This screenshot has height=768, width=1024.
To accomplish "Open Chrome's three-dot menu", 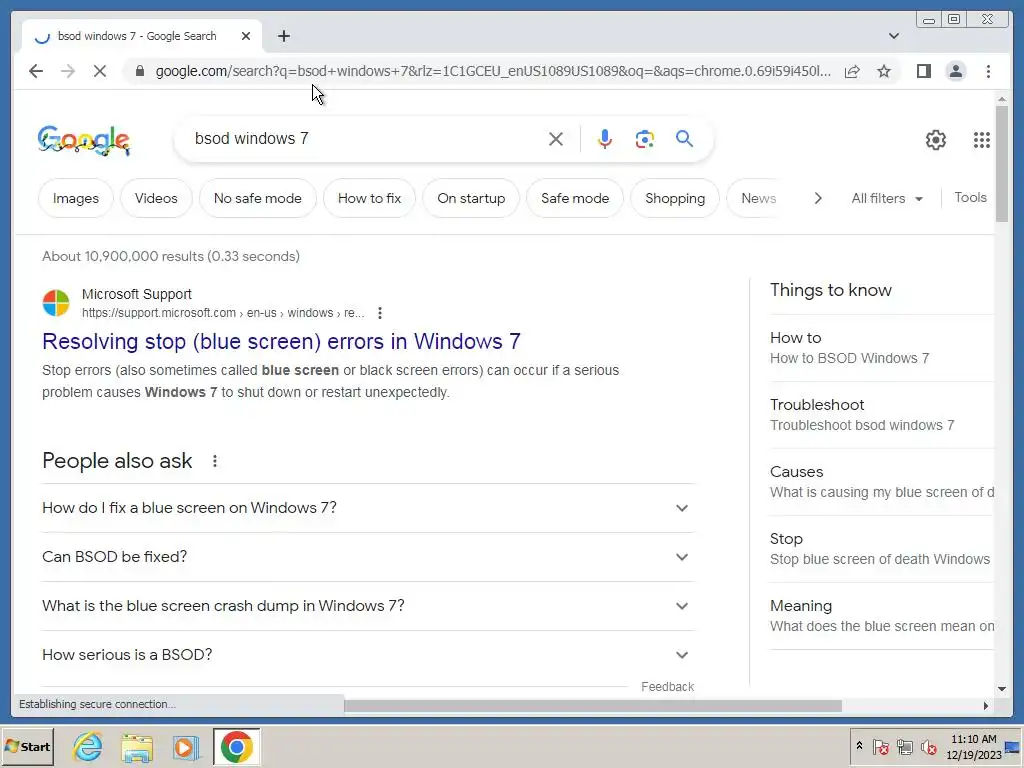I will 988,71.
